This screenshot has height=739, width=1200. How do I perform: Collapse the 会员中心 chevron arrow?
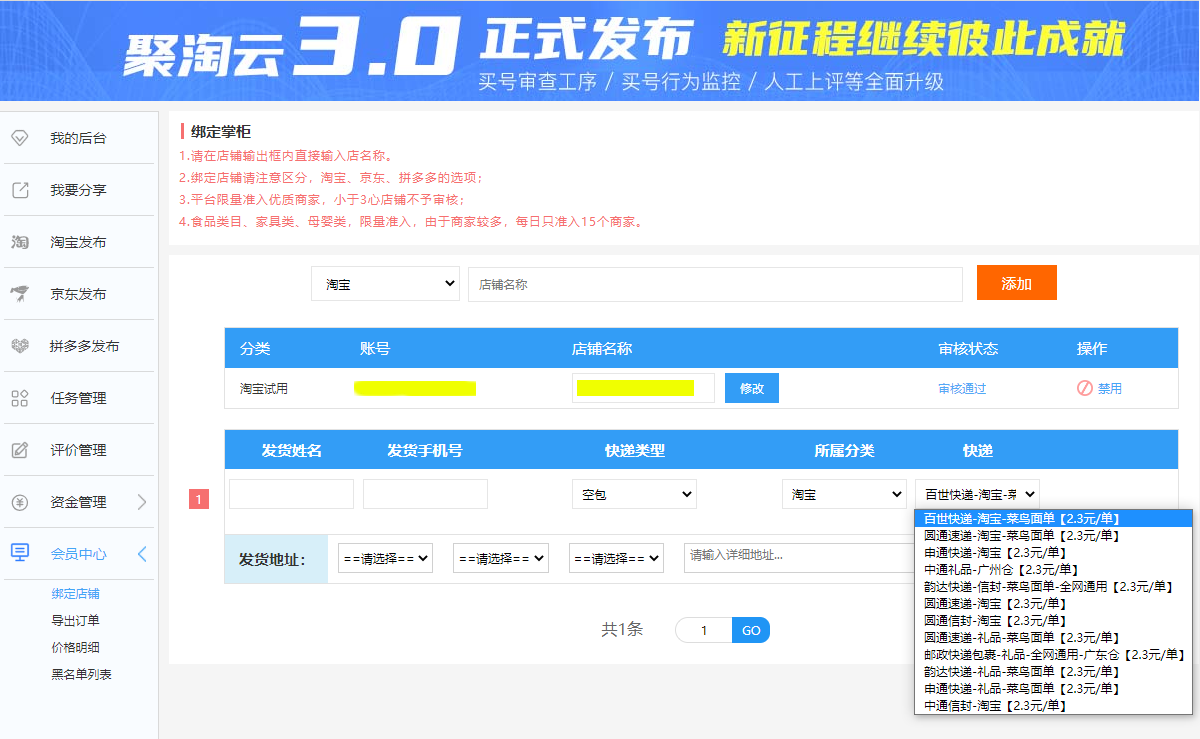point(142,554)
